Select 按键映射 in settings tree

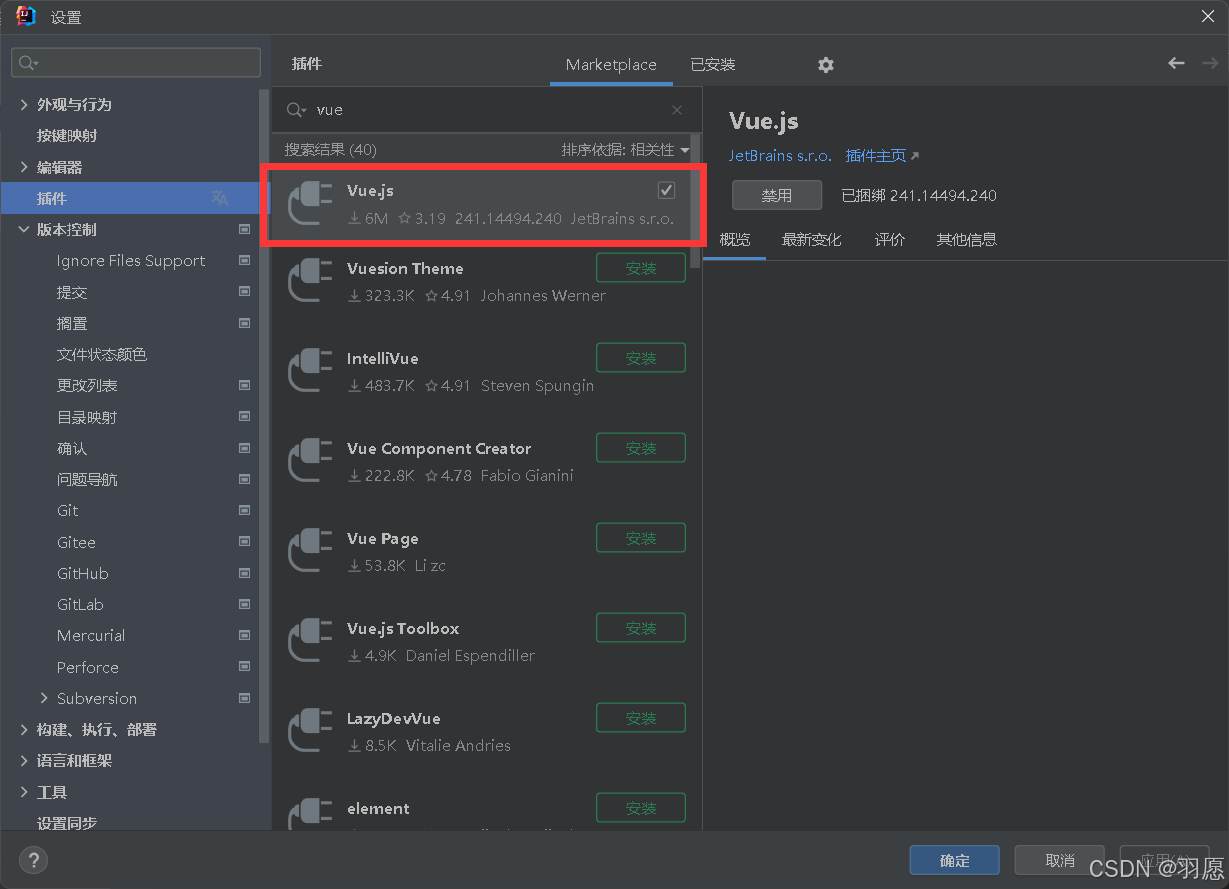[67, 135]
